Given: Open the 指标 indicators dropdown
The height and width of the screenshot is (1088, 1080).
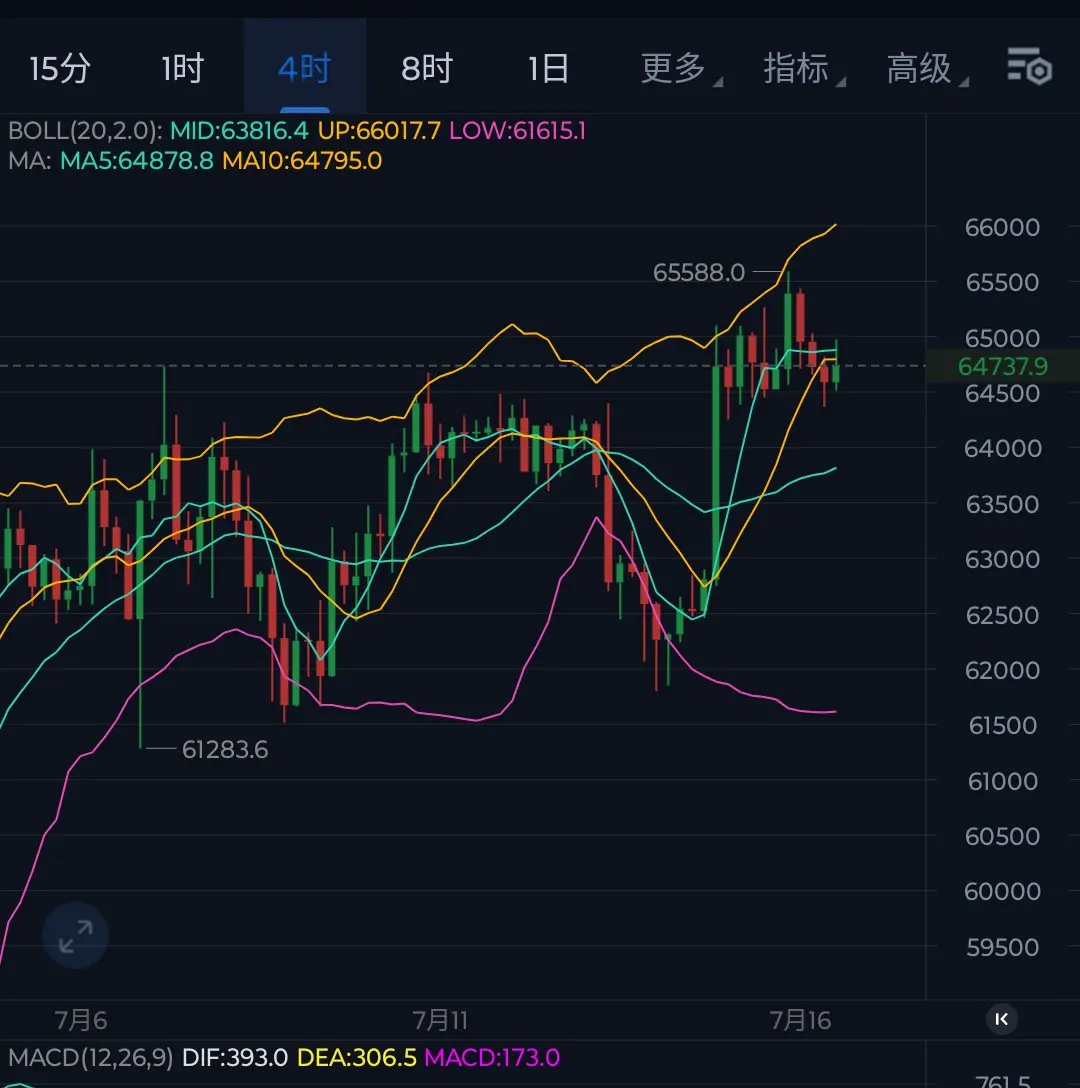Looking at the screenshot, I should coord(804,69).
